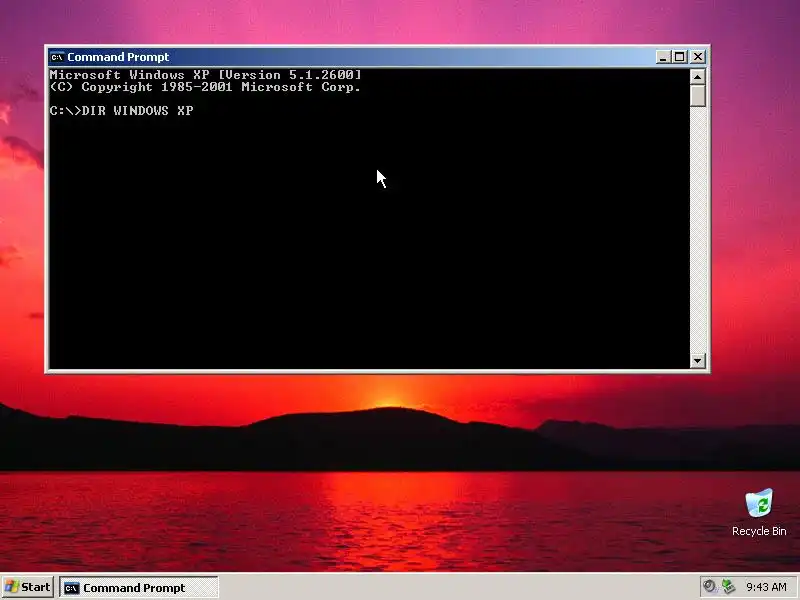Click the first system tray icon
This screenshot has height=600, width=800.
pos(709,587)
